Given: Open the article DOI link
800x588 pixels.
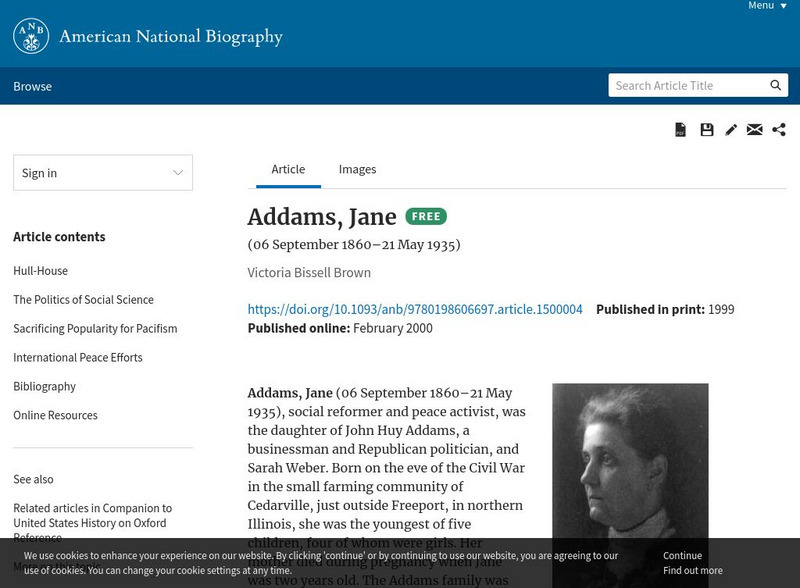Looking at the screenshot, I should [x=415, y=310].
